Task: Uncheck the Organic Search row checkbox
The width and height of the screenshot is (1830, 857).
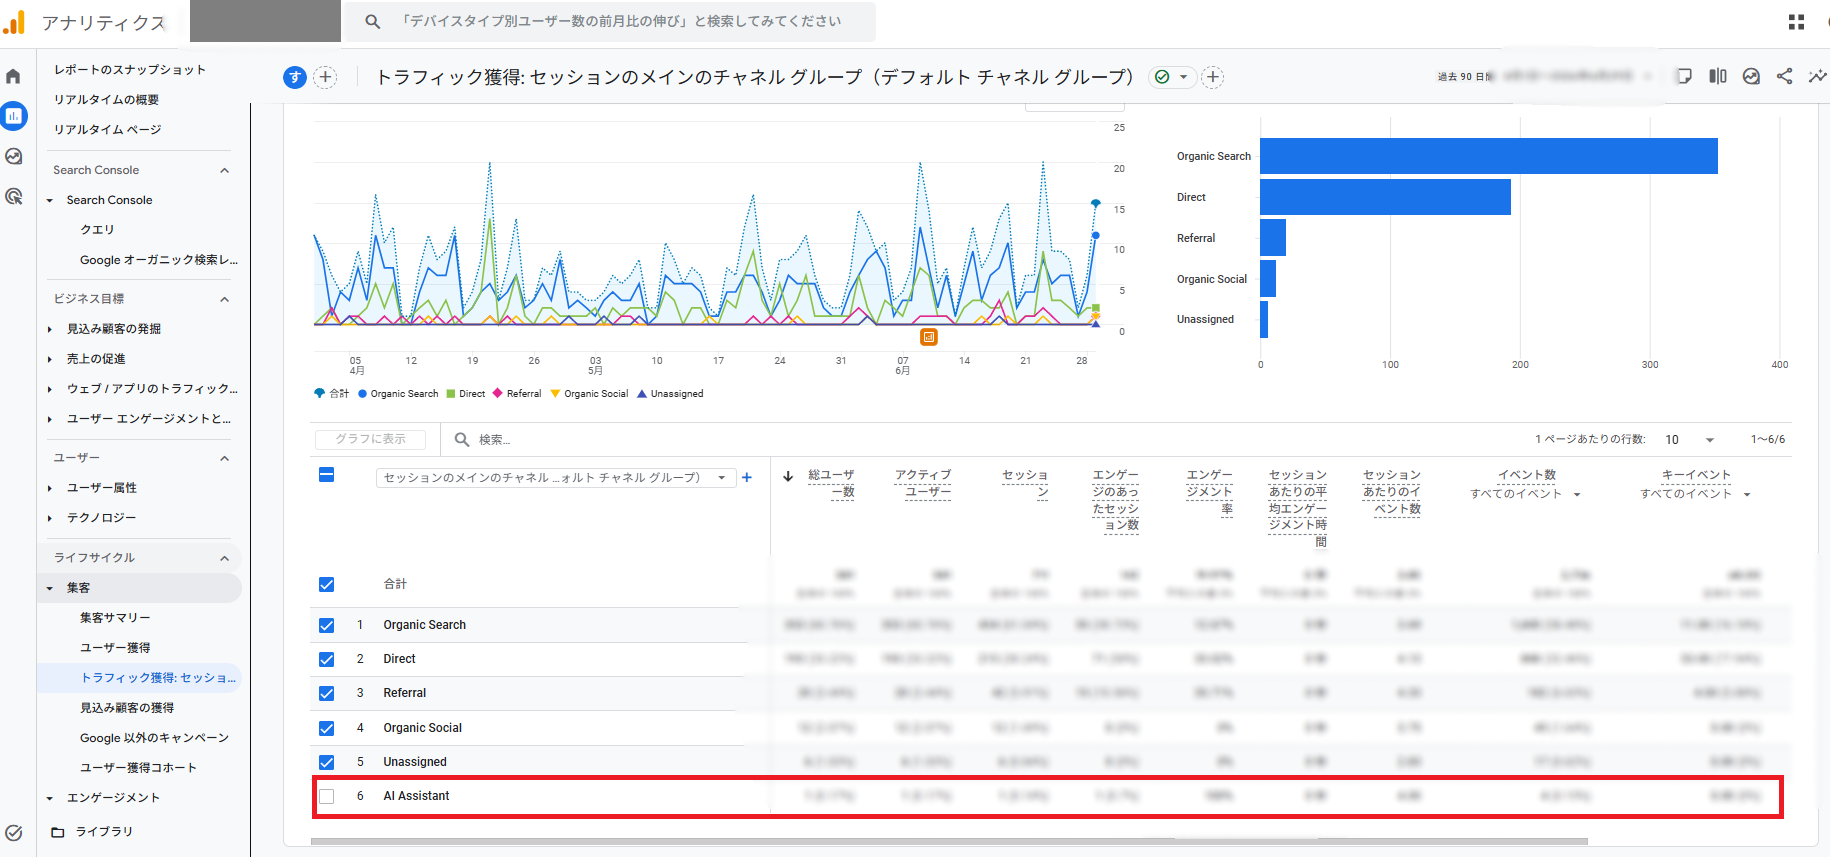Action: tap(326, 625)
